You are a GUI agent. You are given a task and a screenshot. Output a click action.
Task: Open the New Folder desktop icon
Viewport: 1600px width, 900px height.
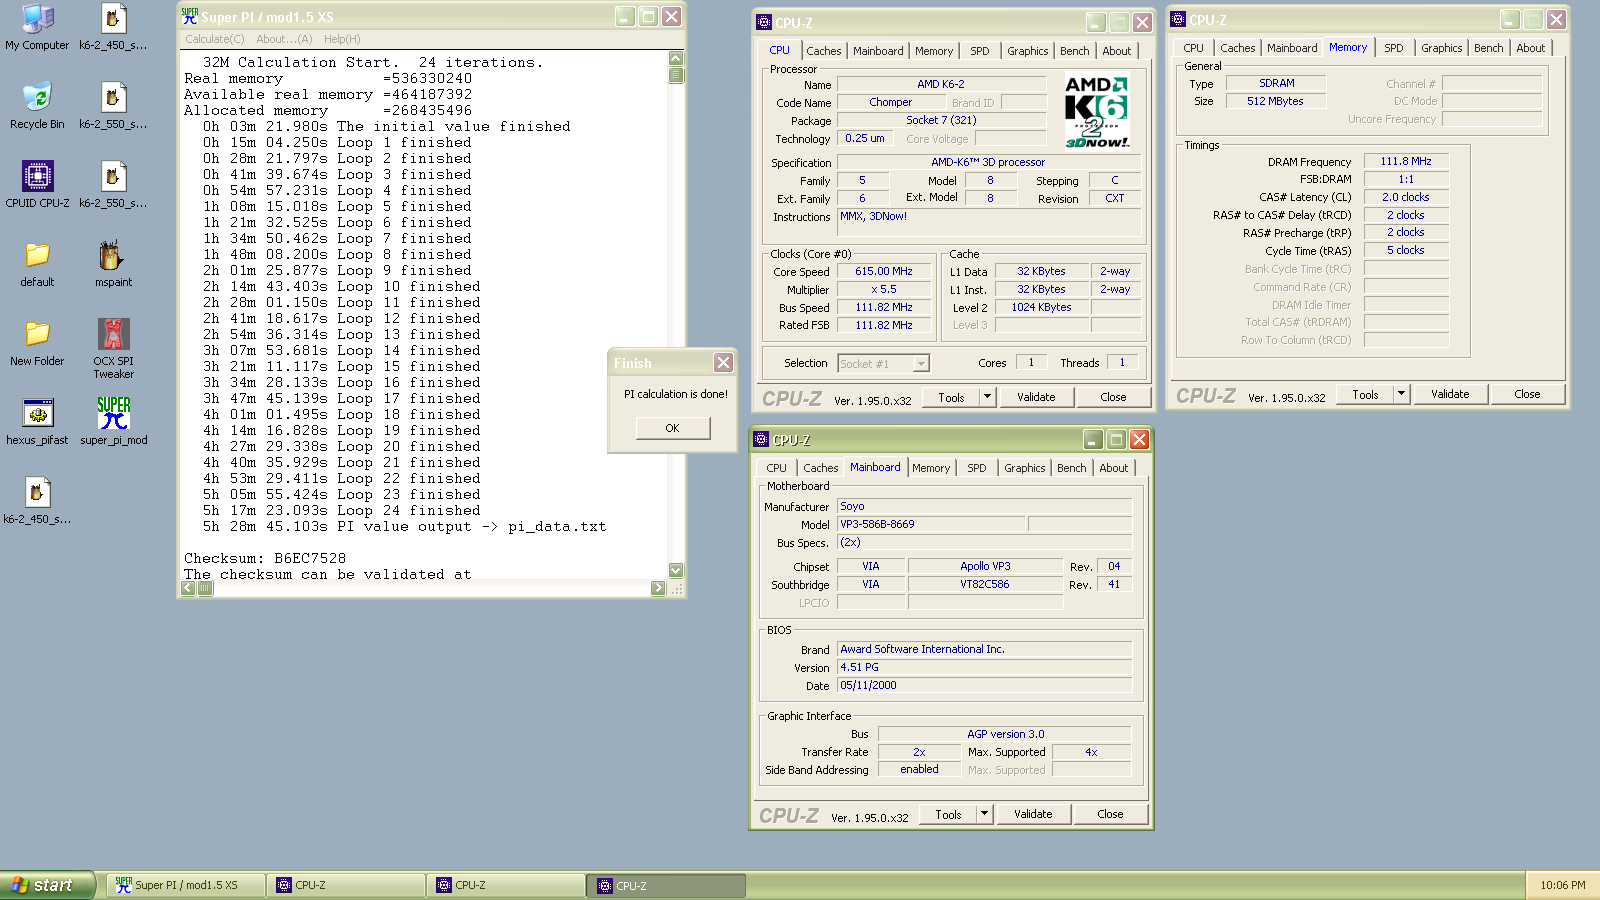coord(37,343)
